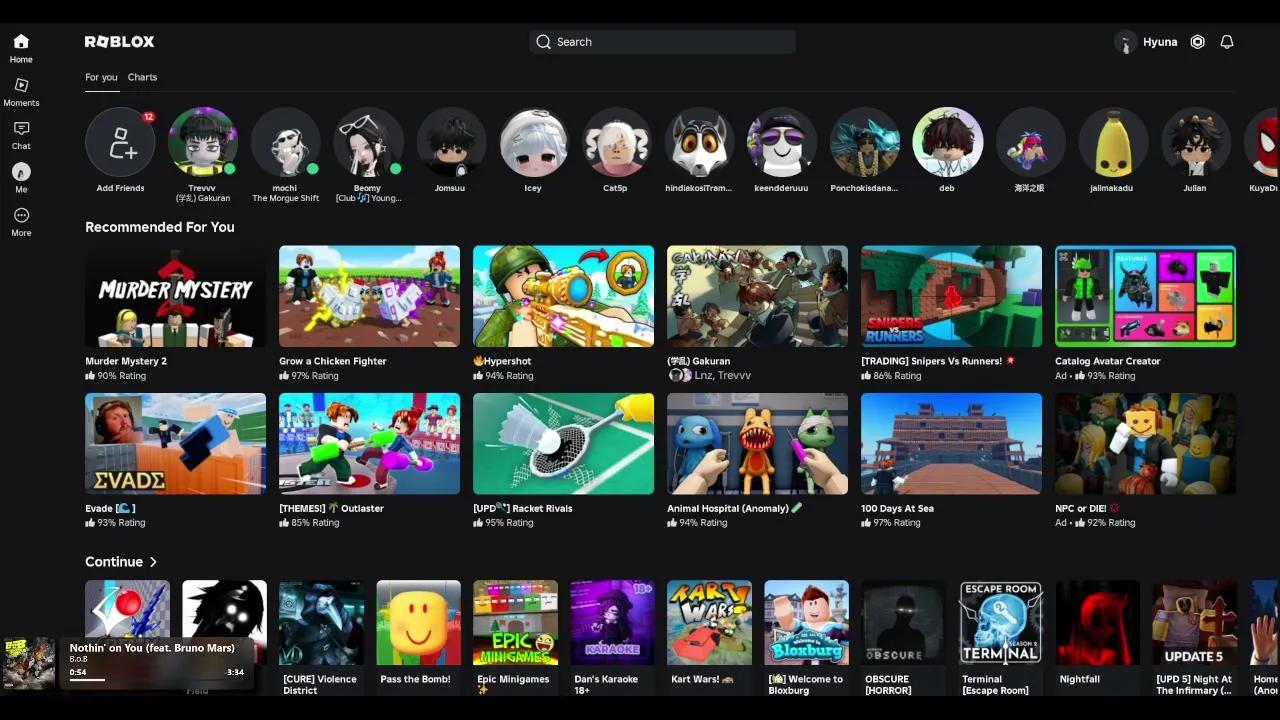1280x720 pixels.
Task: Click the Murder Mystery 2 title text
Action: (x=126, y=361)
